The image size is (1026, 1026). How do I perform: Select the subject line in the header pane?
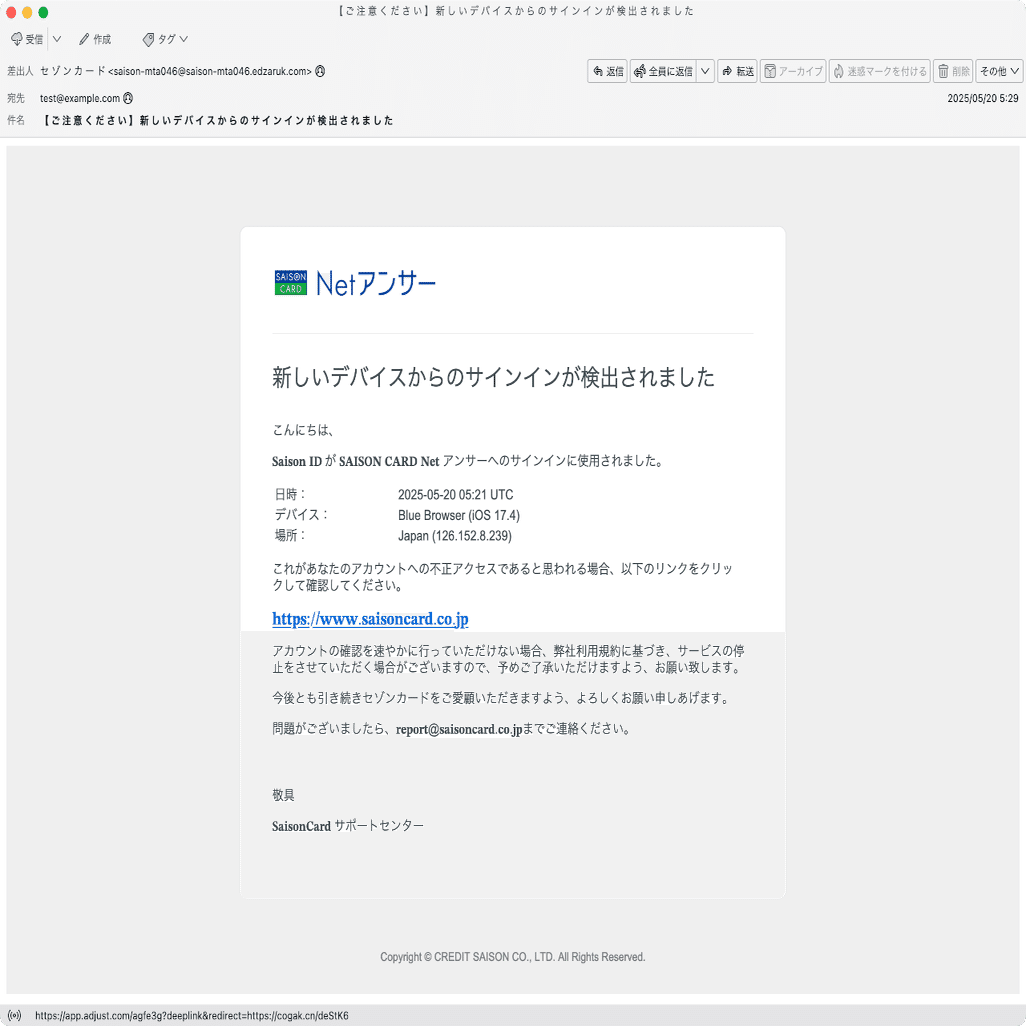[216, 120]
